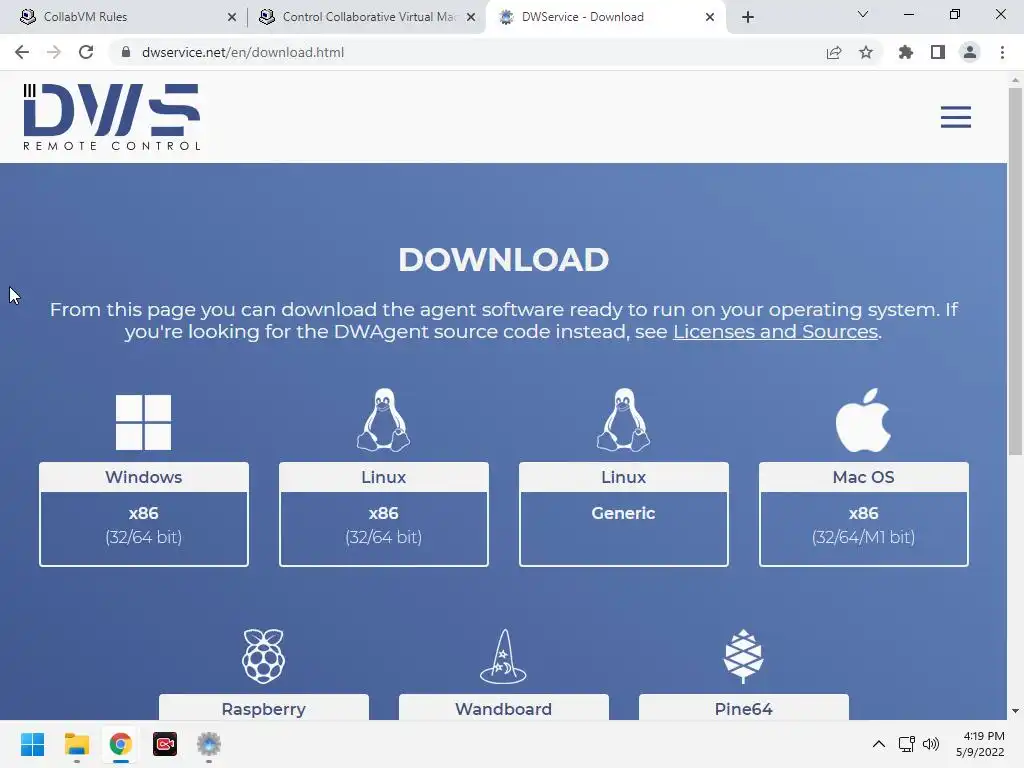The width and height of the screenshot is (1024, 768).
Task: Download the Linux Generic agent
Action: click(624, 514)
